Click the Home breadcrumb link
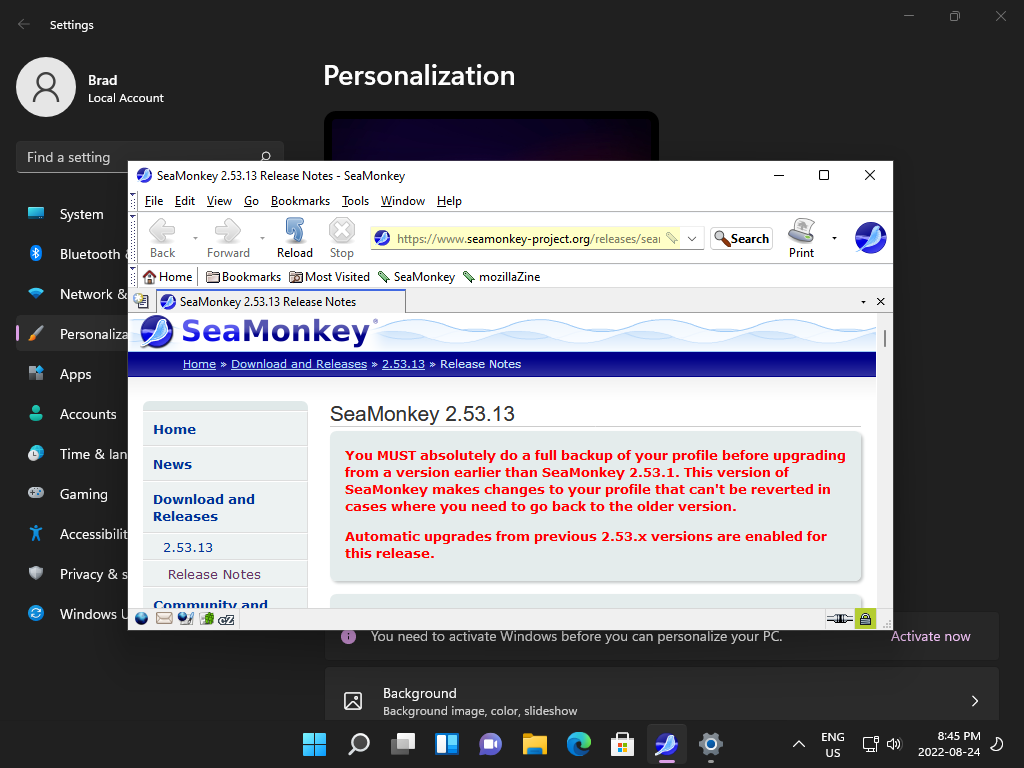 tap(199, 364)
